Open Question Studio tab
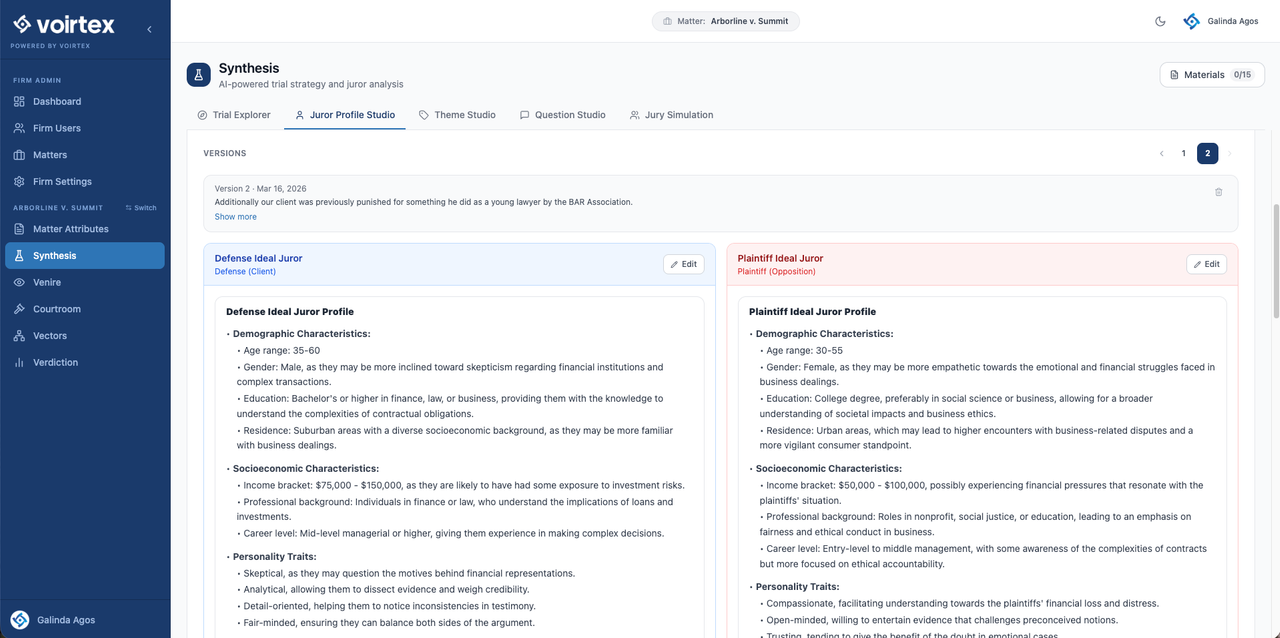 (x=562, y=115)
